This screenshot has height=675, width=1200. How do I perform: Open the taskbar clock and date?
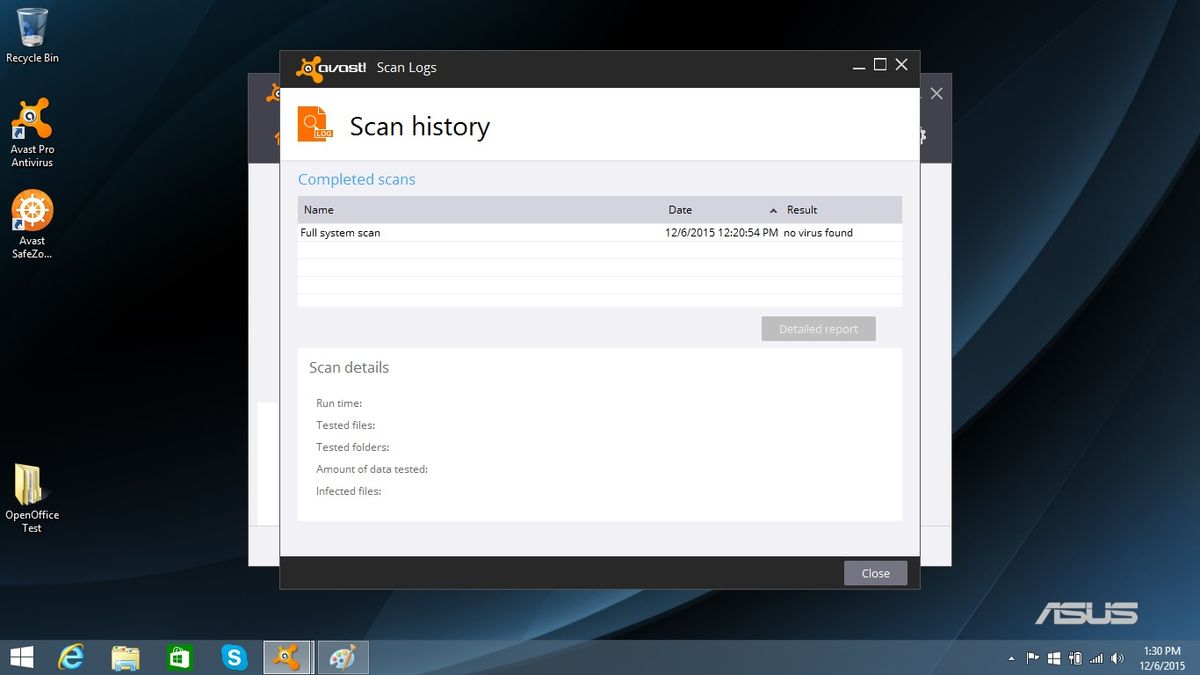(x=1162, y=657)
